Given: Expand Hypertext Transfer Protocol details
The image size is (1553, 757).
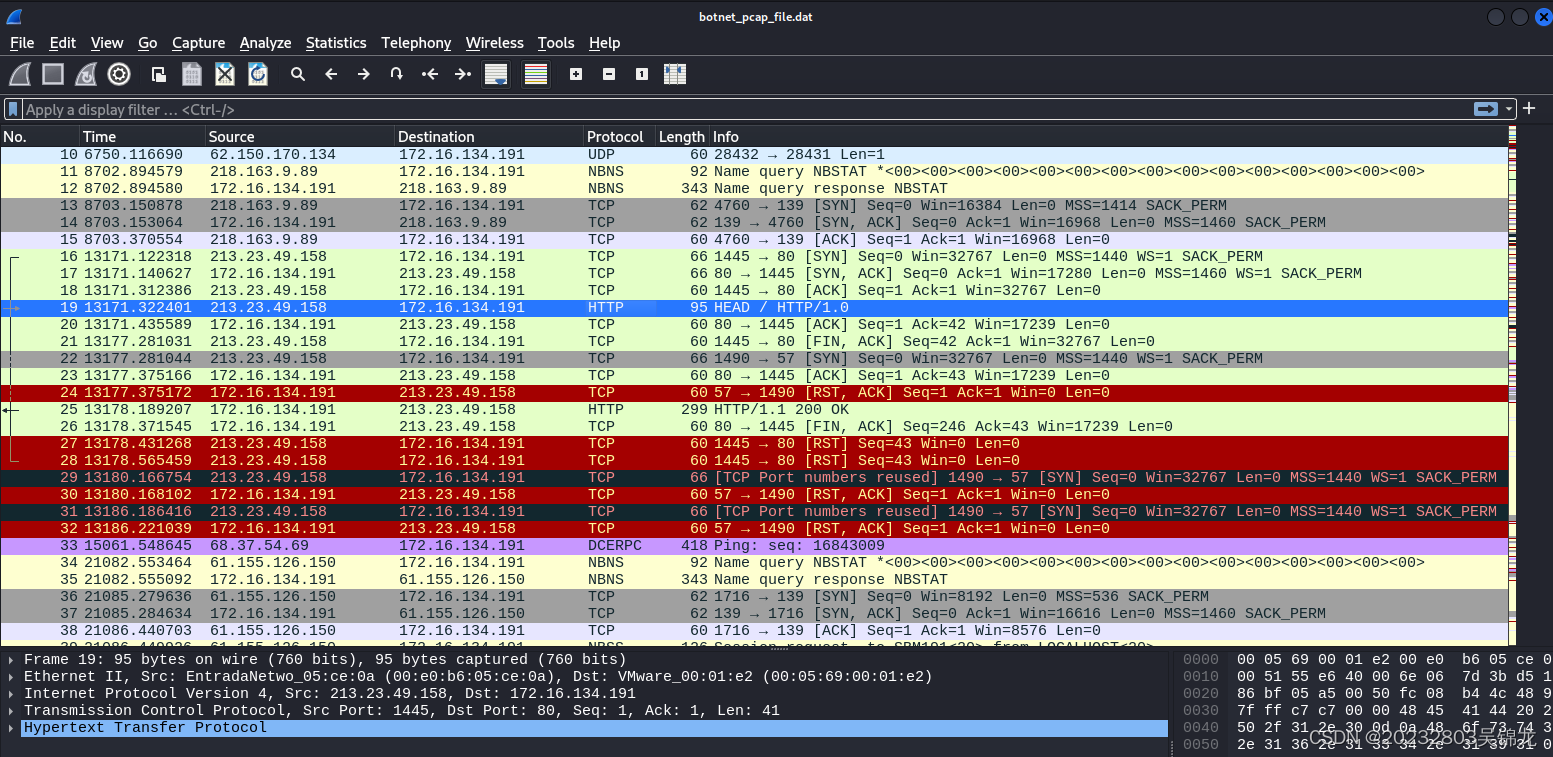Looking at the screenshot, I should pos(11,728).
